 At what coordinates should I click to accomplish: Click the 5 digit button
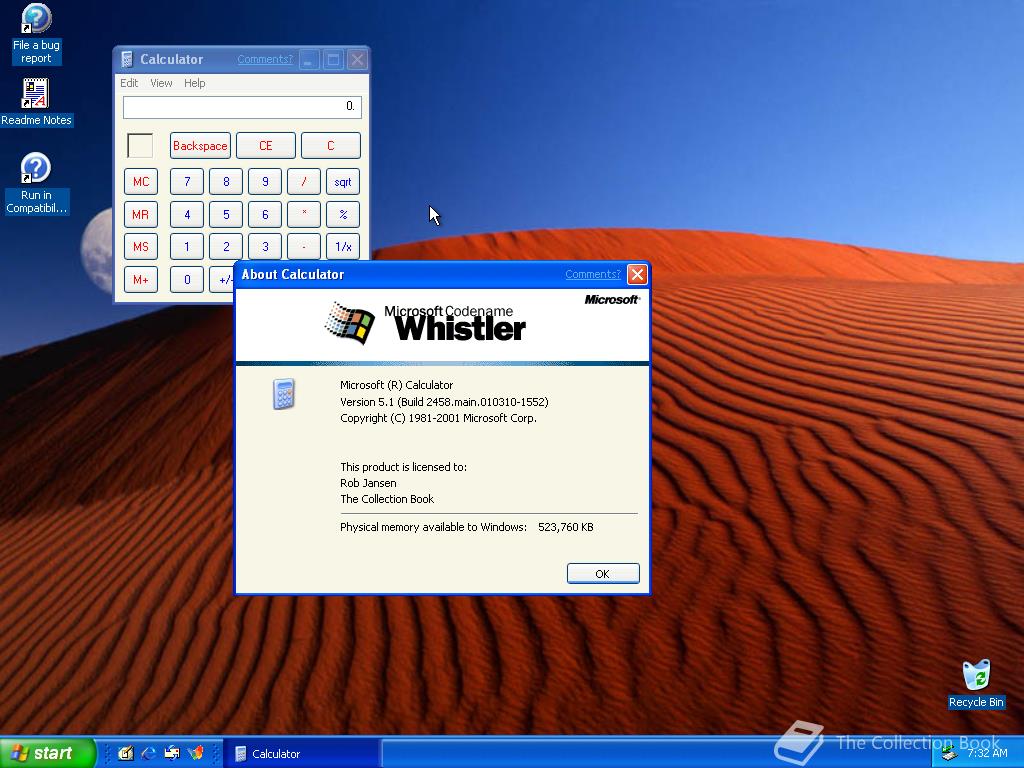(226, 214)
